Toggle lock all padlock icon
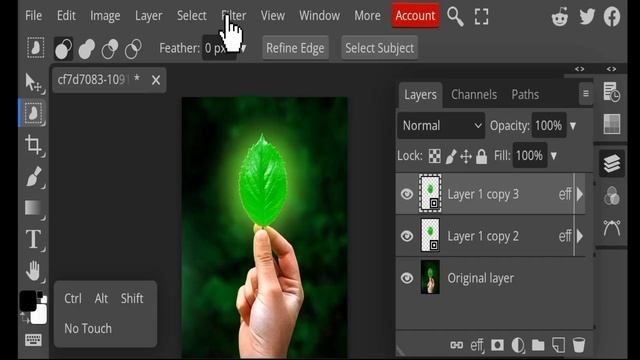 coord(482,156)
